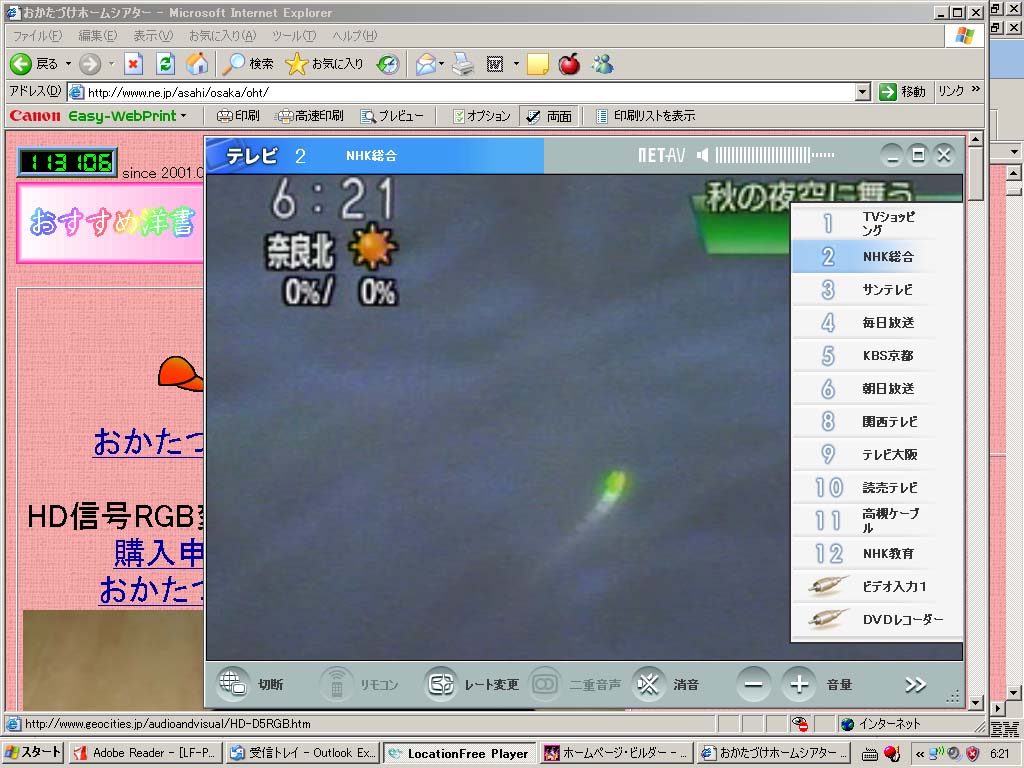
Task: Adjust the NETAV volume level bar
Action: (775, 155)
